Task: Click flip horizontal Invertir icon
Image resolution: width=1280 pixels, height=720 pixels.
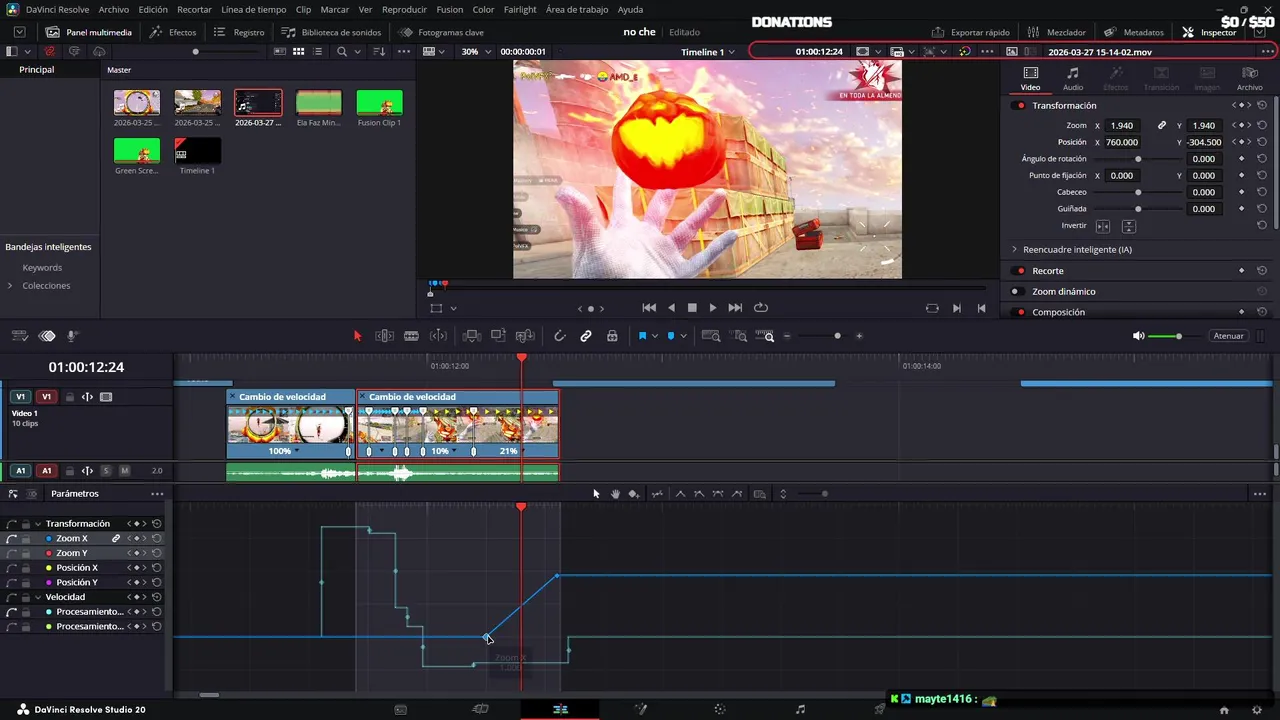Action: click(1103, 226)
